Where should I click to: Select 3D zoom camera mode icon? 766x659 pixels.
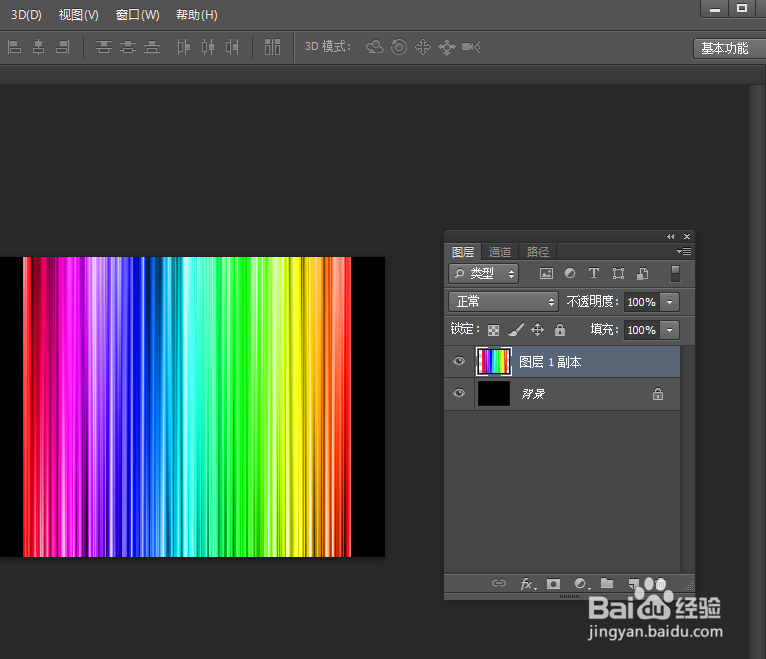click(x=471, y=47)
